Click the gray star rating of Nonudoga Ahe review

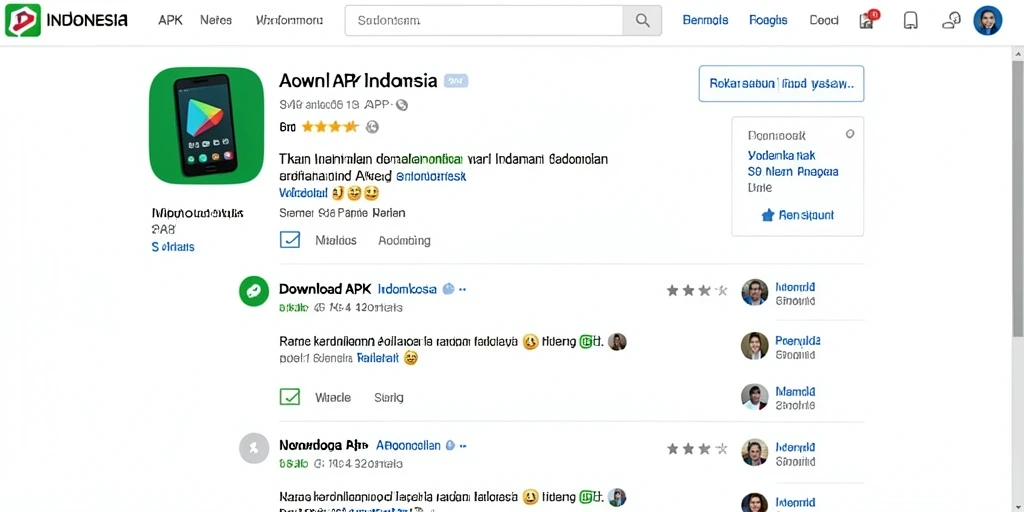(697, 449)
